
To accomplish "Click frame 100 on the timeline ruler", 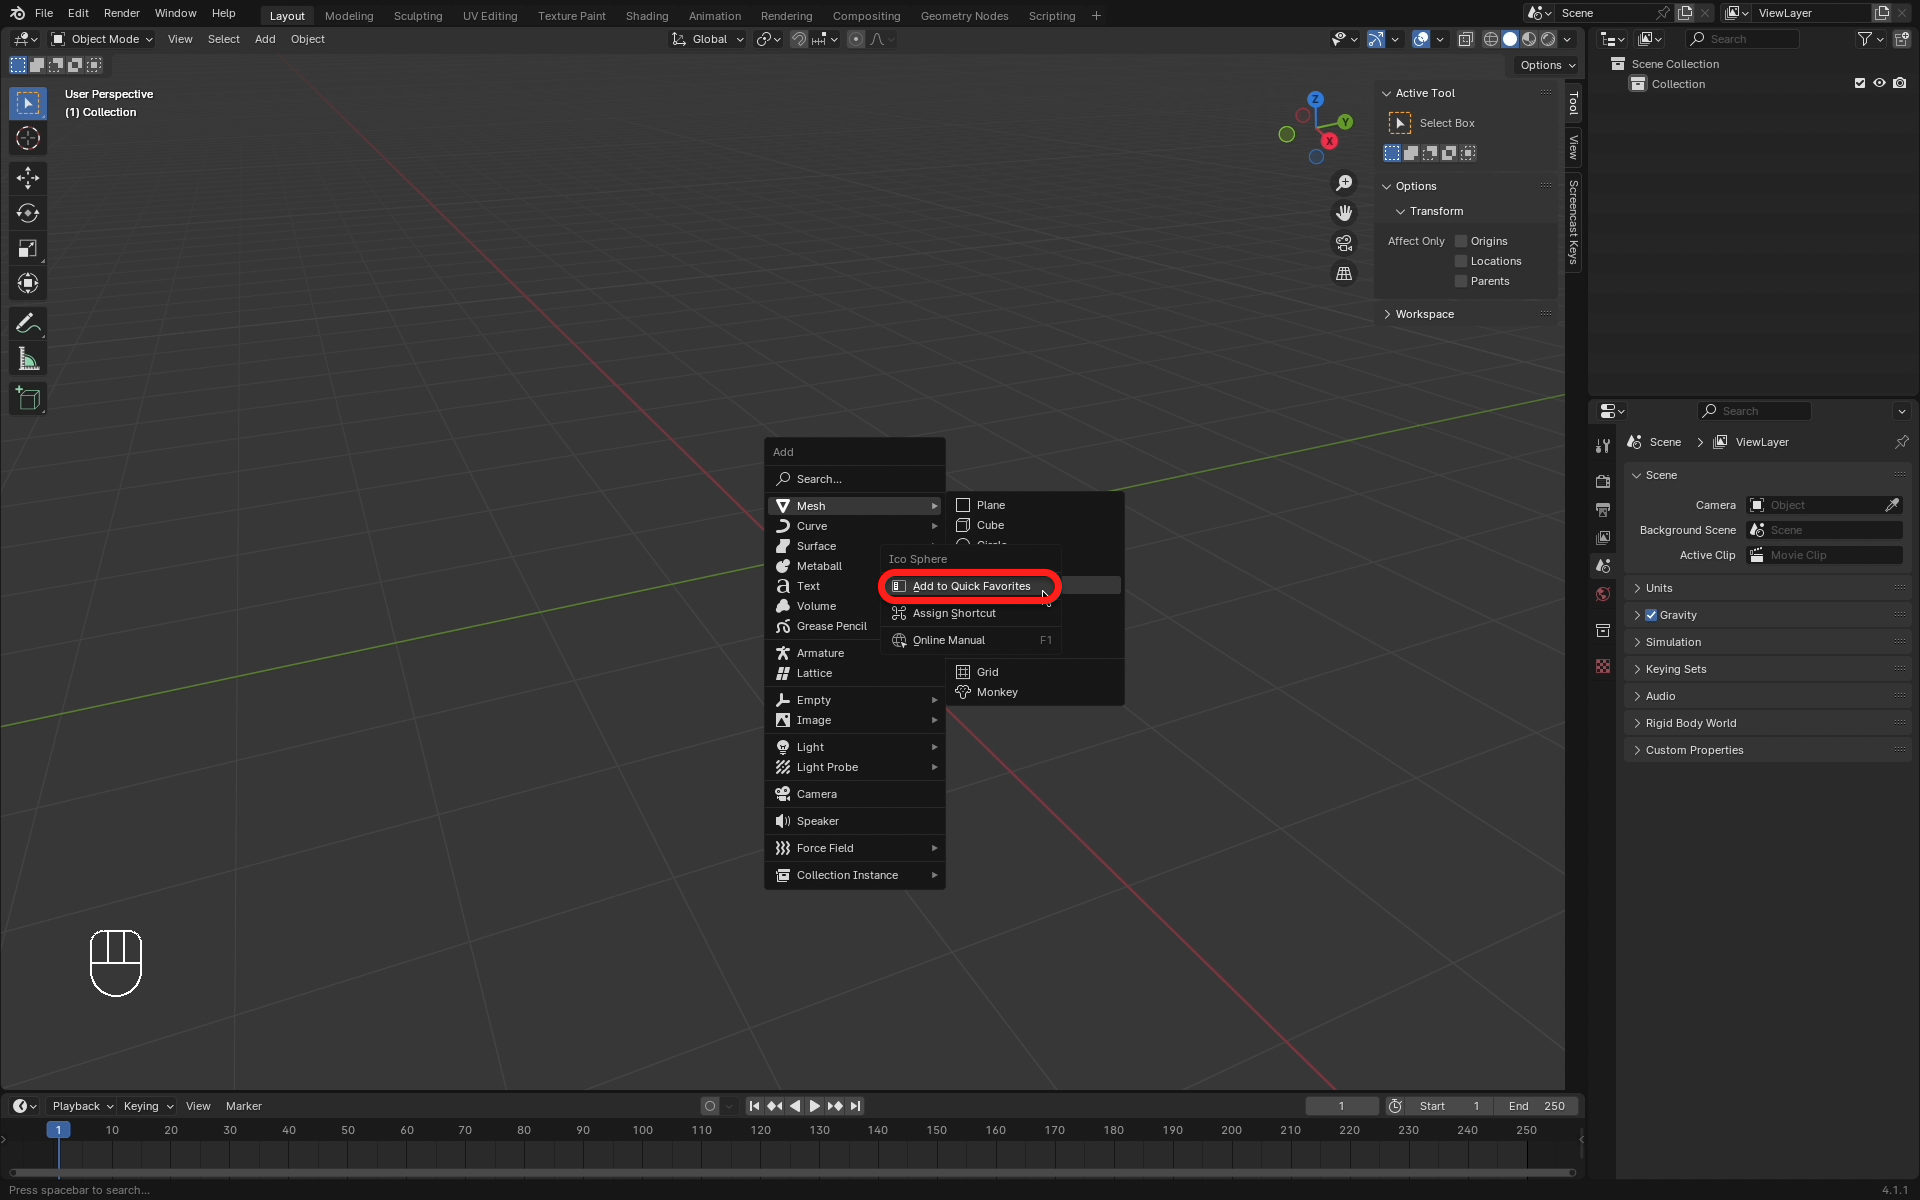I will 643,1130.
